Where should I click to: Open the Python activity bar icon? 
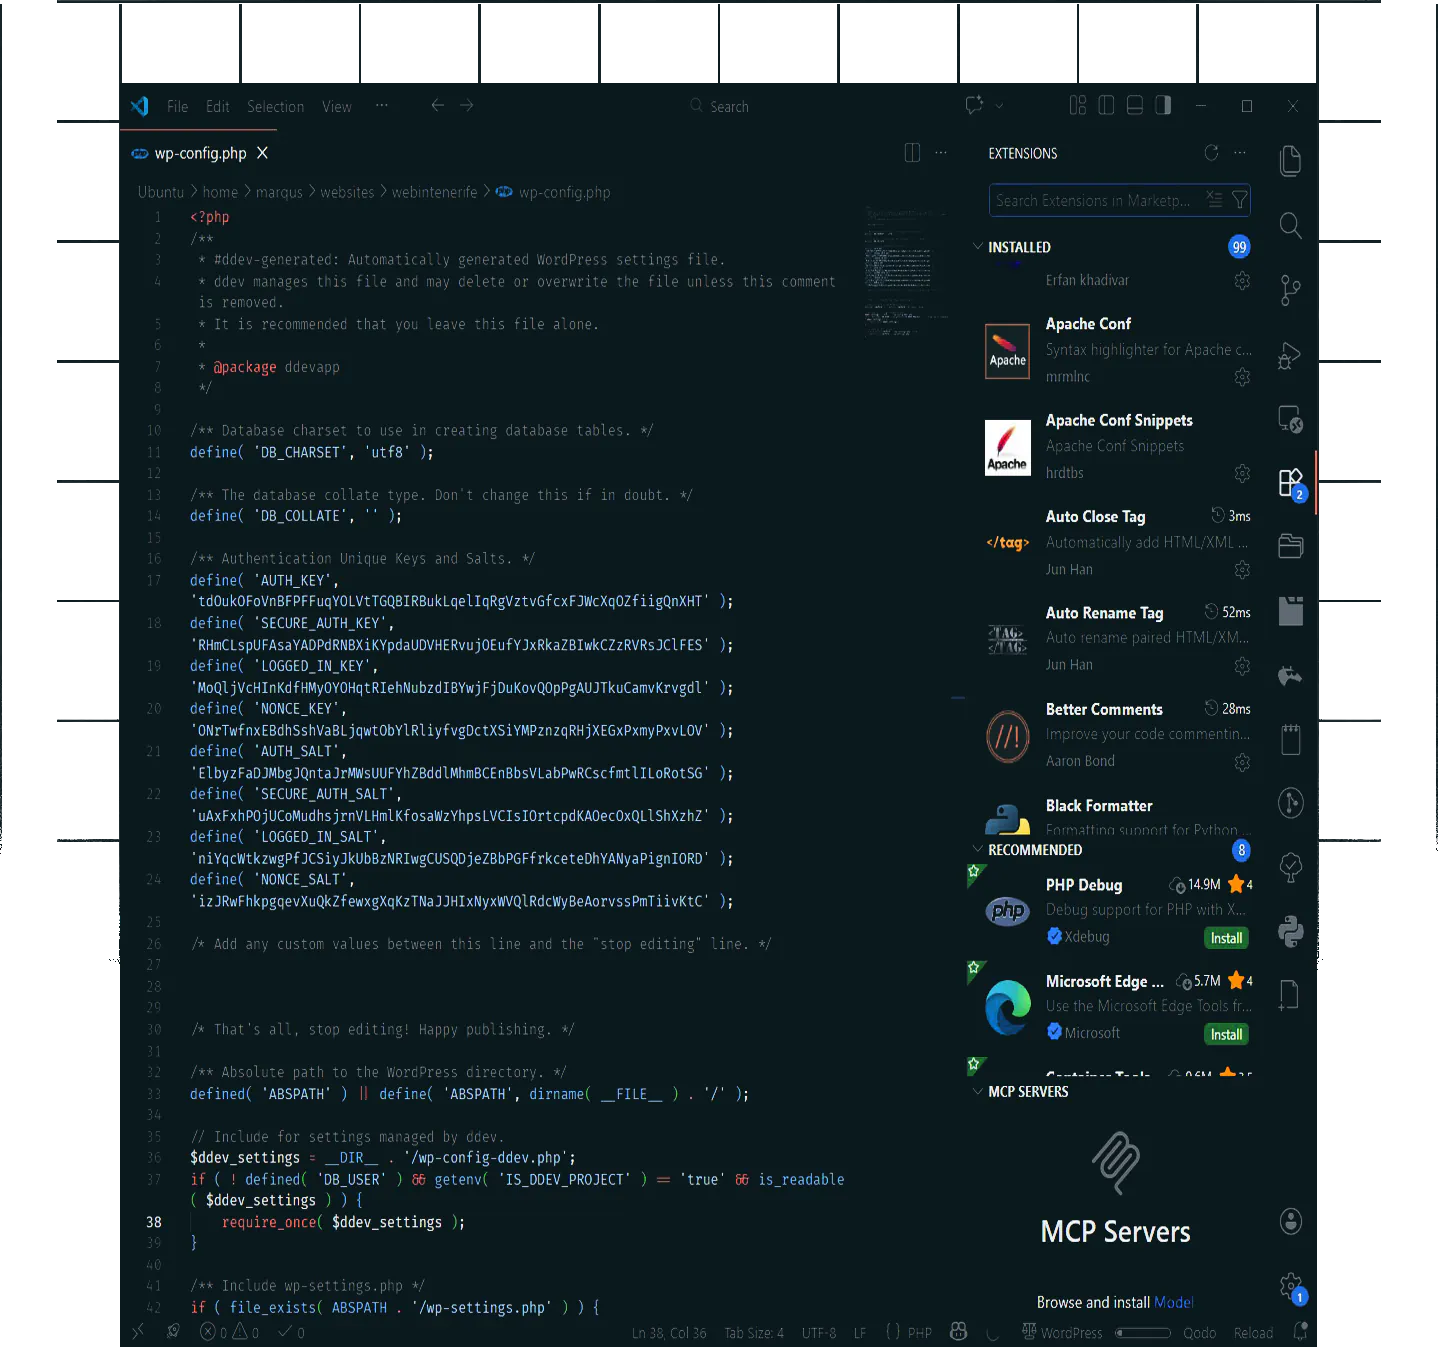coord(1290,932)
